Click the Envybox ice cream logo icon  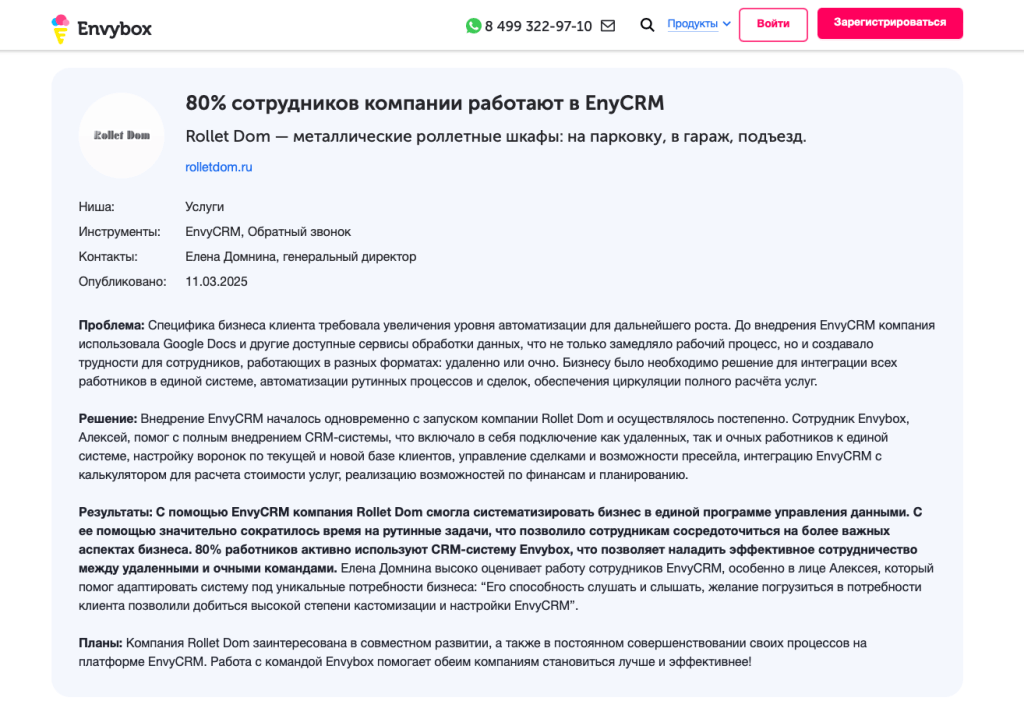(x=60, y=29)
